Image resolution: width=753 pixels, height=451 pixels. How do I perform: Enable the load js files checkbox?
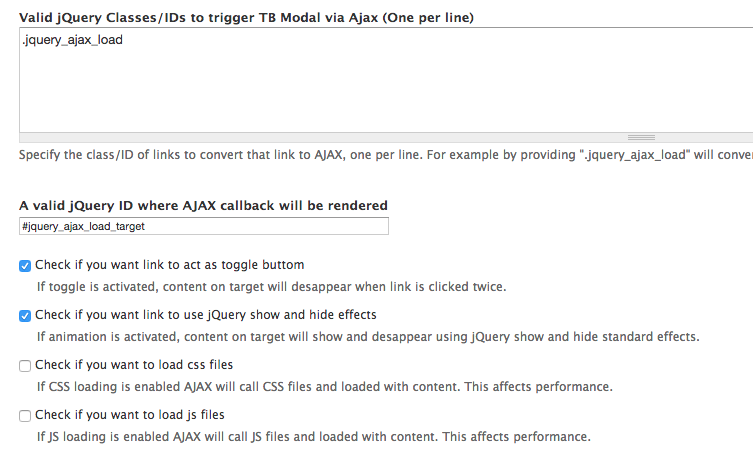point(25,415)
